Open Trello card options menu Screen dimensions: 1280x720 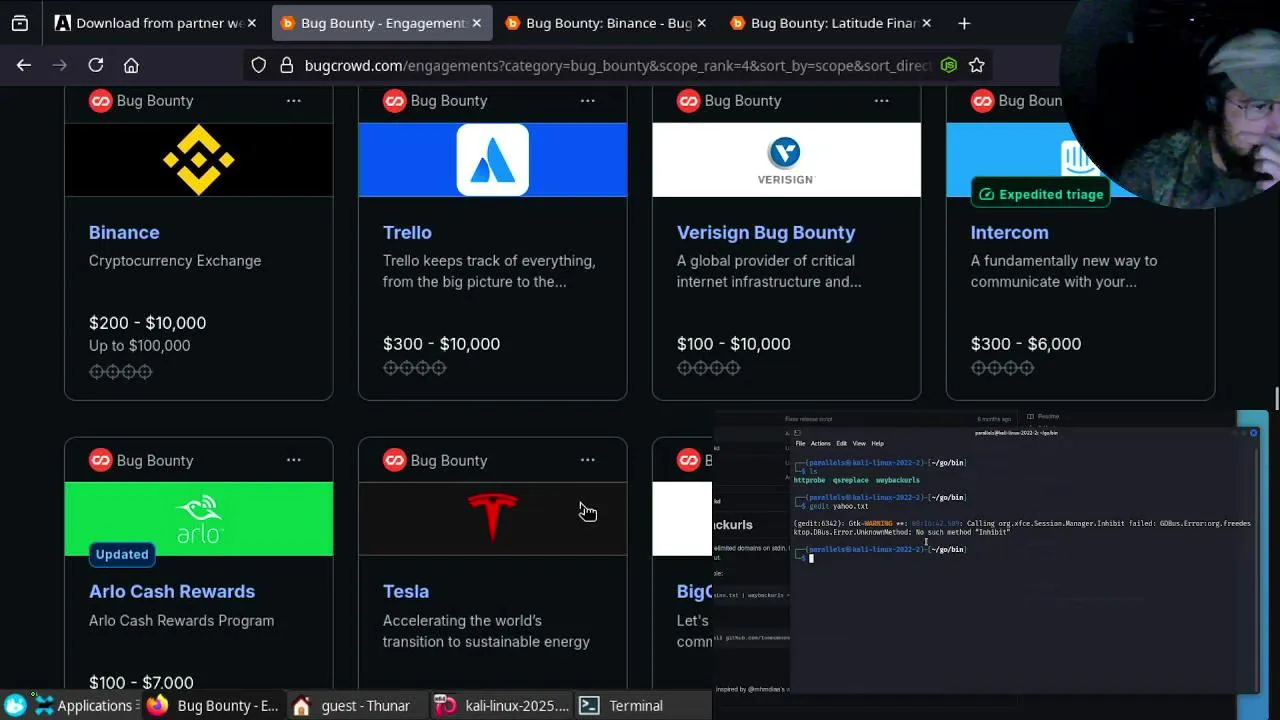point(588,100)
